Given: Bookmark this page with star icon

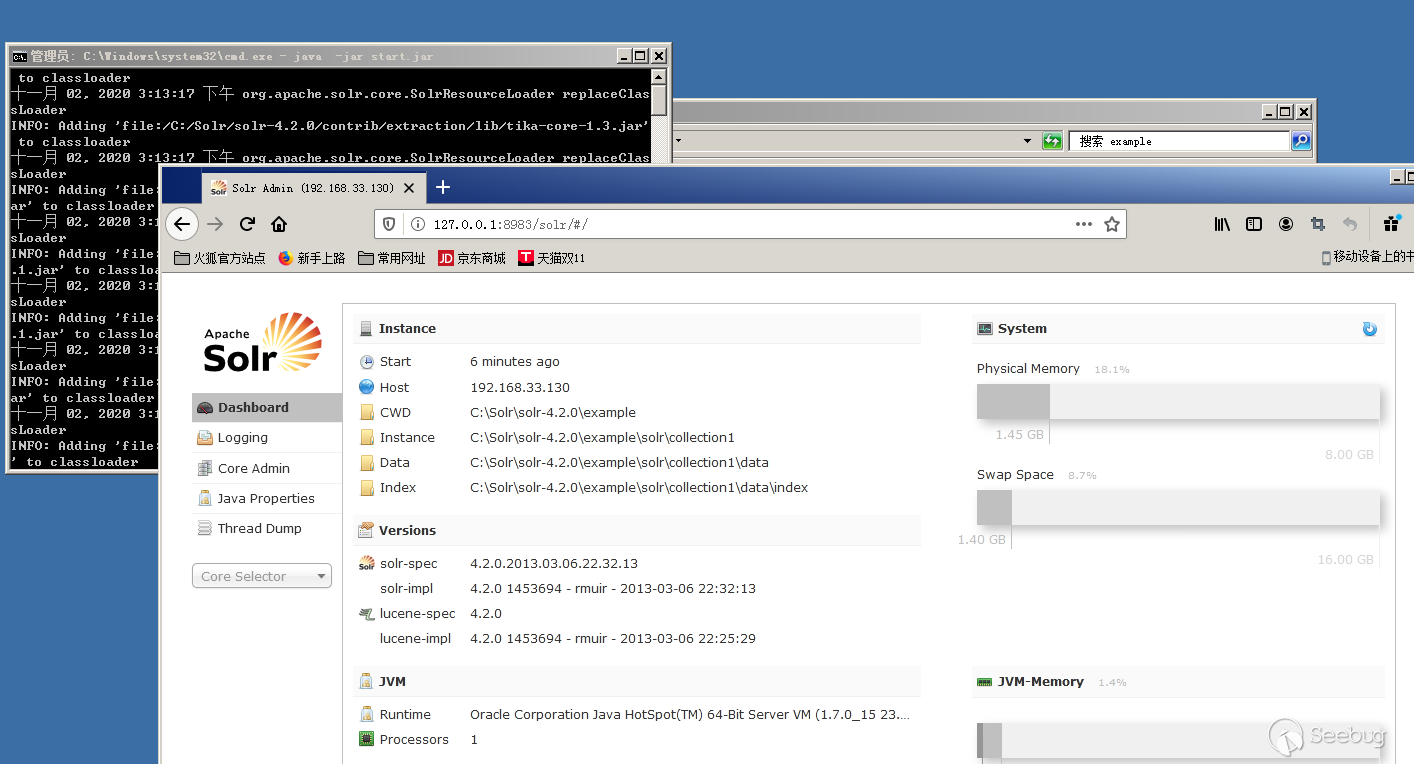Looking at the screenshot, I should coord(1111,224).
